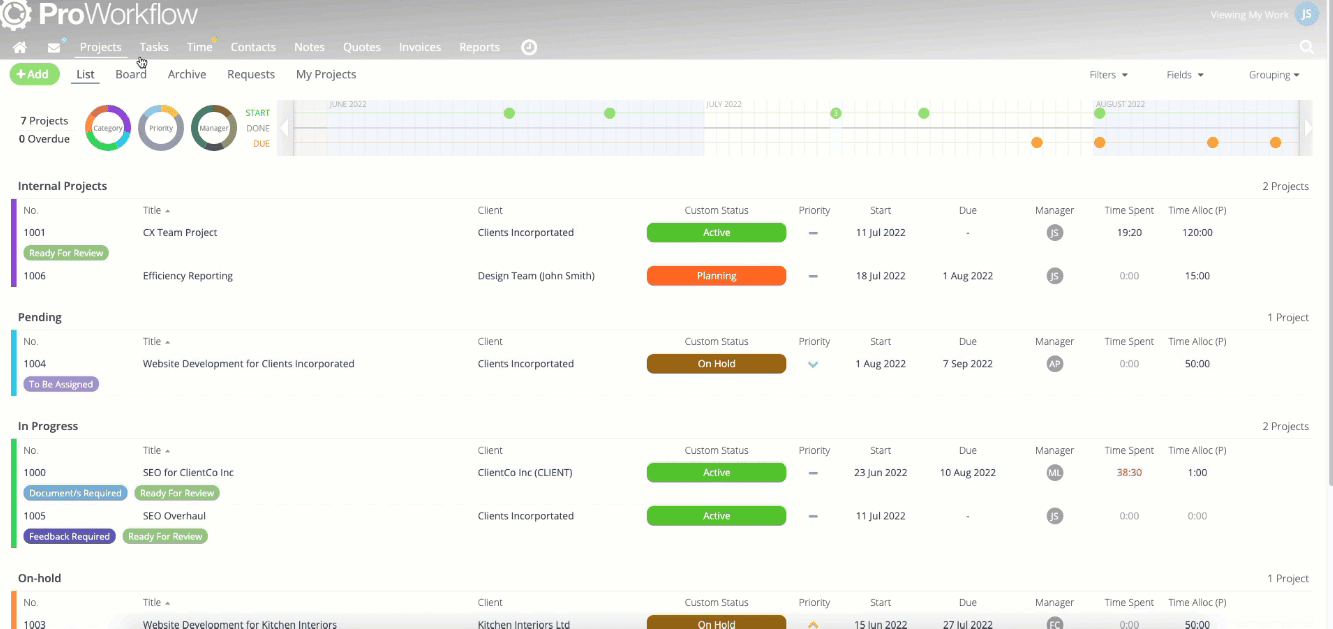Open the CX Team Project title

tap(180, 233)
